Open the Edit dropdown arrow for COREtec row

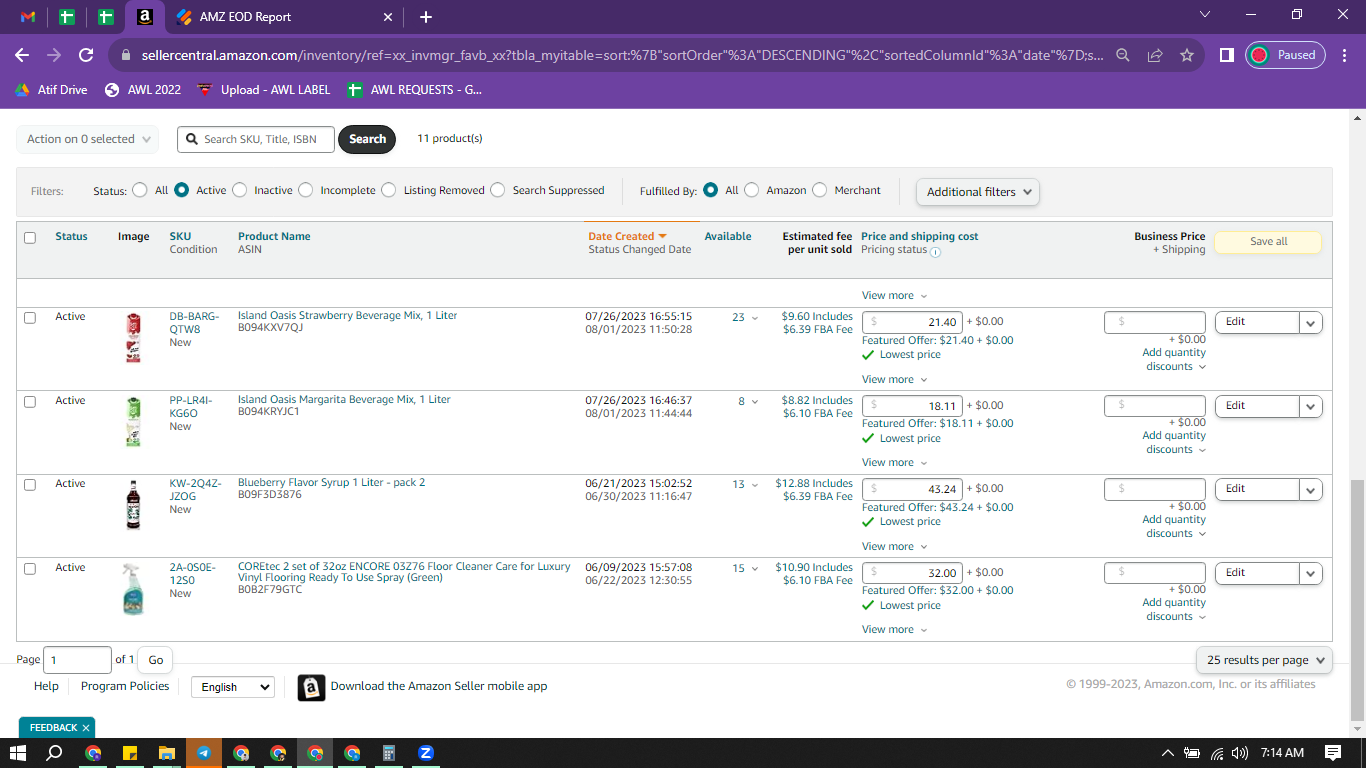coord(1311,573)
